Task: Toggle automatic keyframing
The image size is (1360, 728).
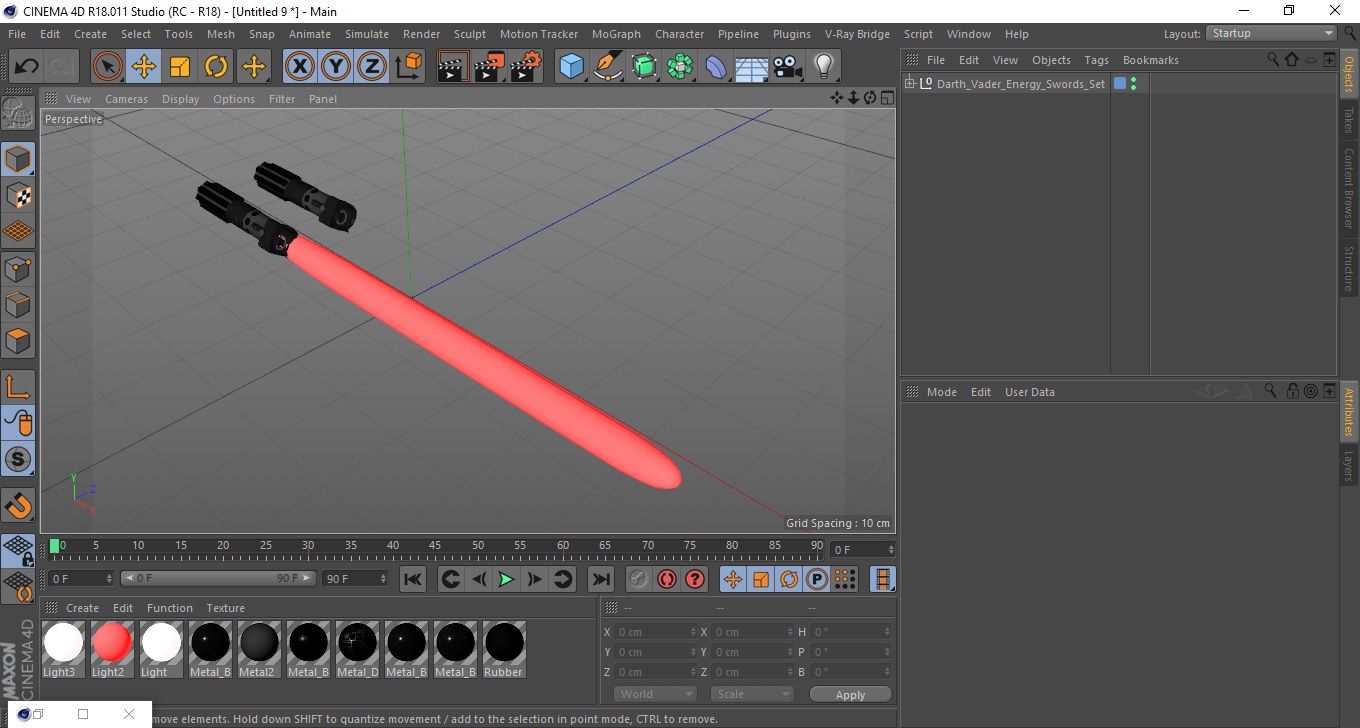Action: tap(667, 579)
